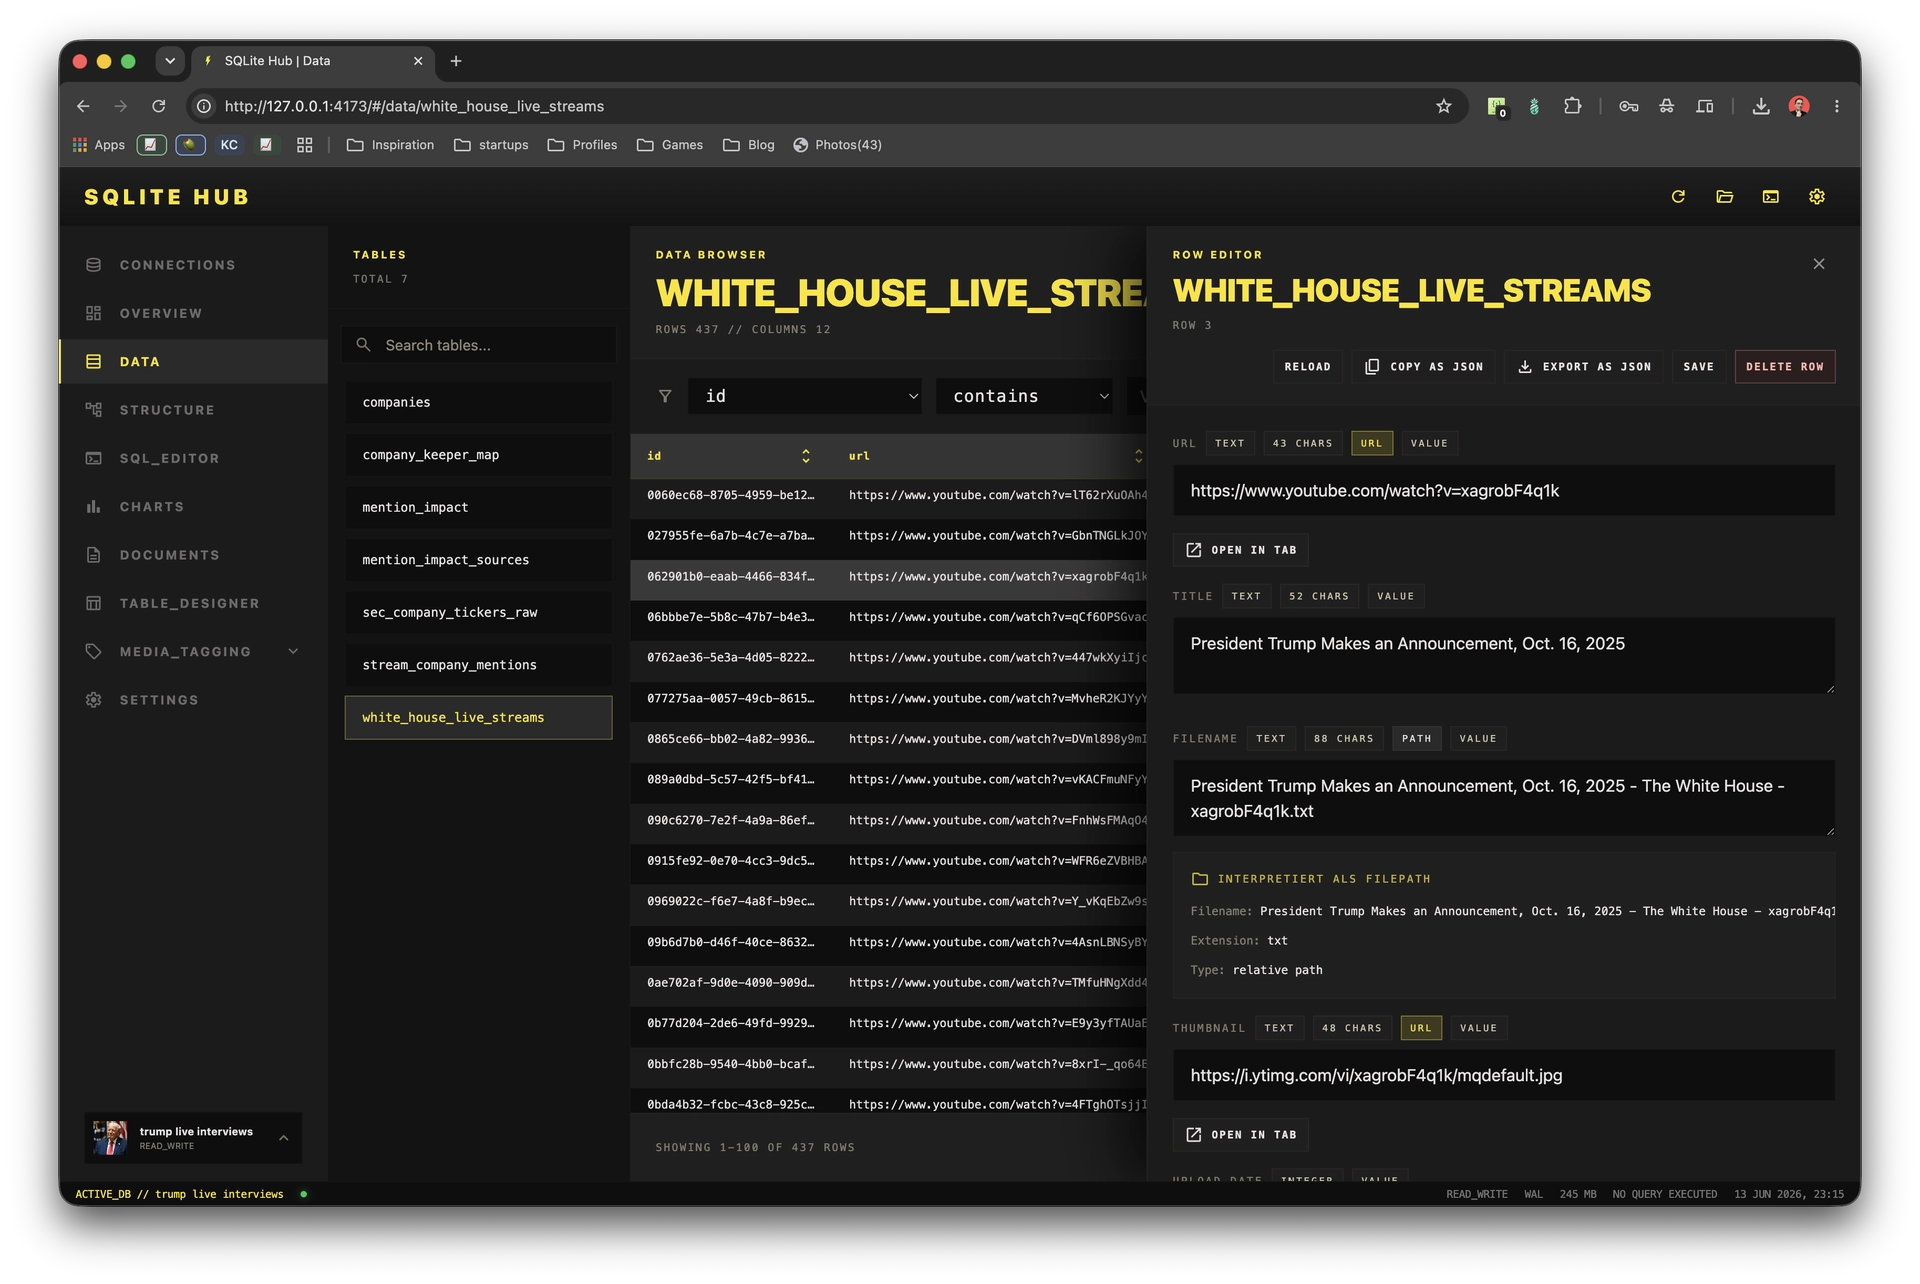The width and height of the screenshot is (1920, 1284).
Task: Click Copy as JSON button
Action: tap(1424, 367)
